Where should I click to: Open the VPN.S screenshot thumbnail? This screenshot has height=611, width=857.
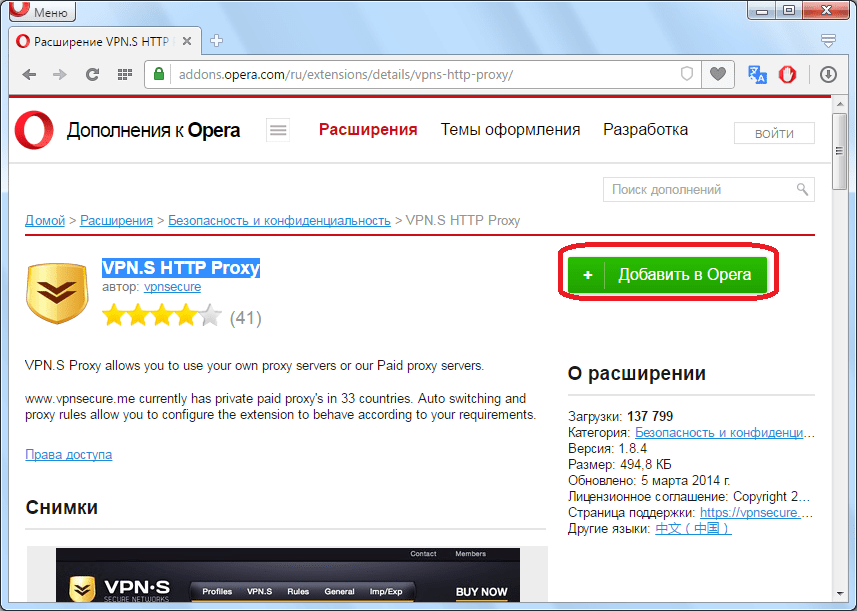(287, 574)
